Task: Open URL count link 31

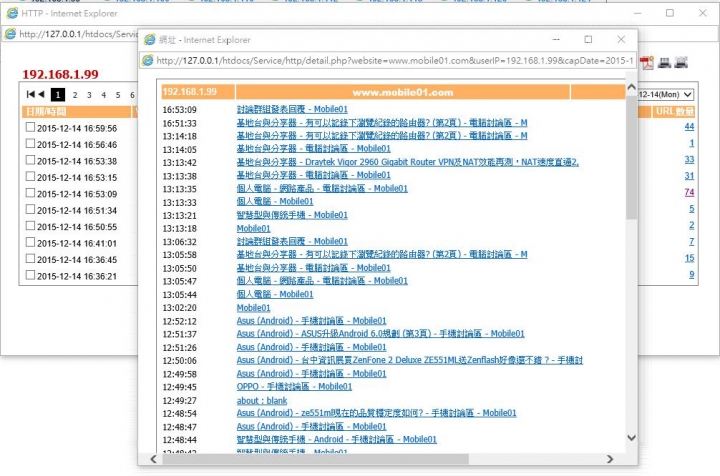Action: click(689, 176)
